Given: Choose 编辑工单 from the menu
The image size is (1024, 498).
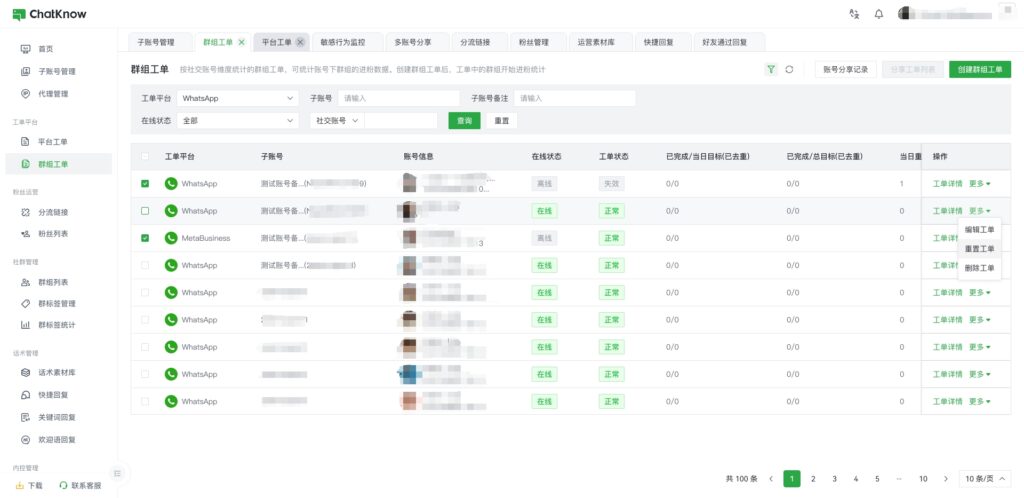Looking at the screenshot, I should coord(979,230).
